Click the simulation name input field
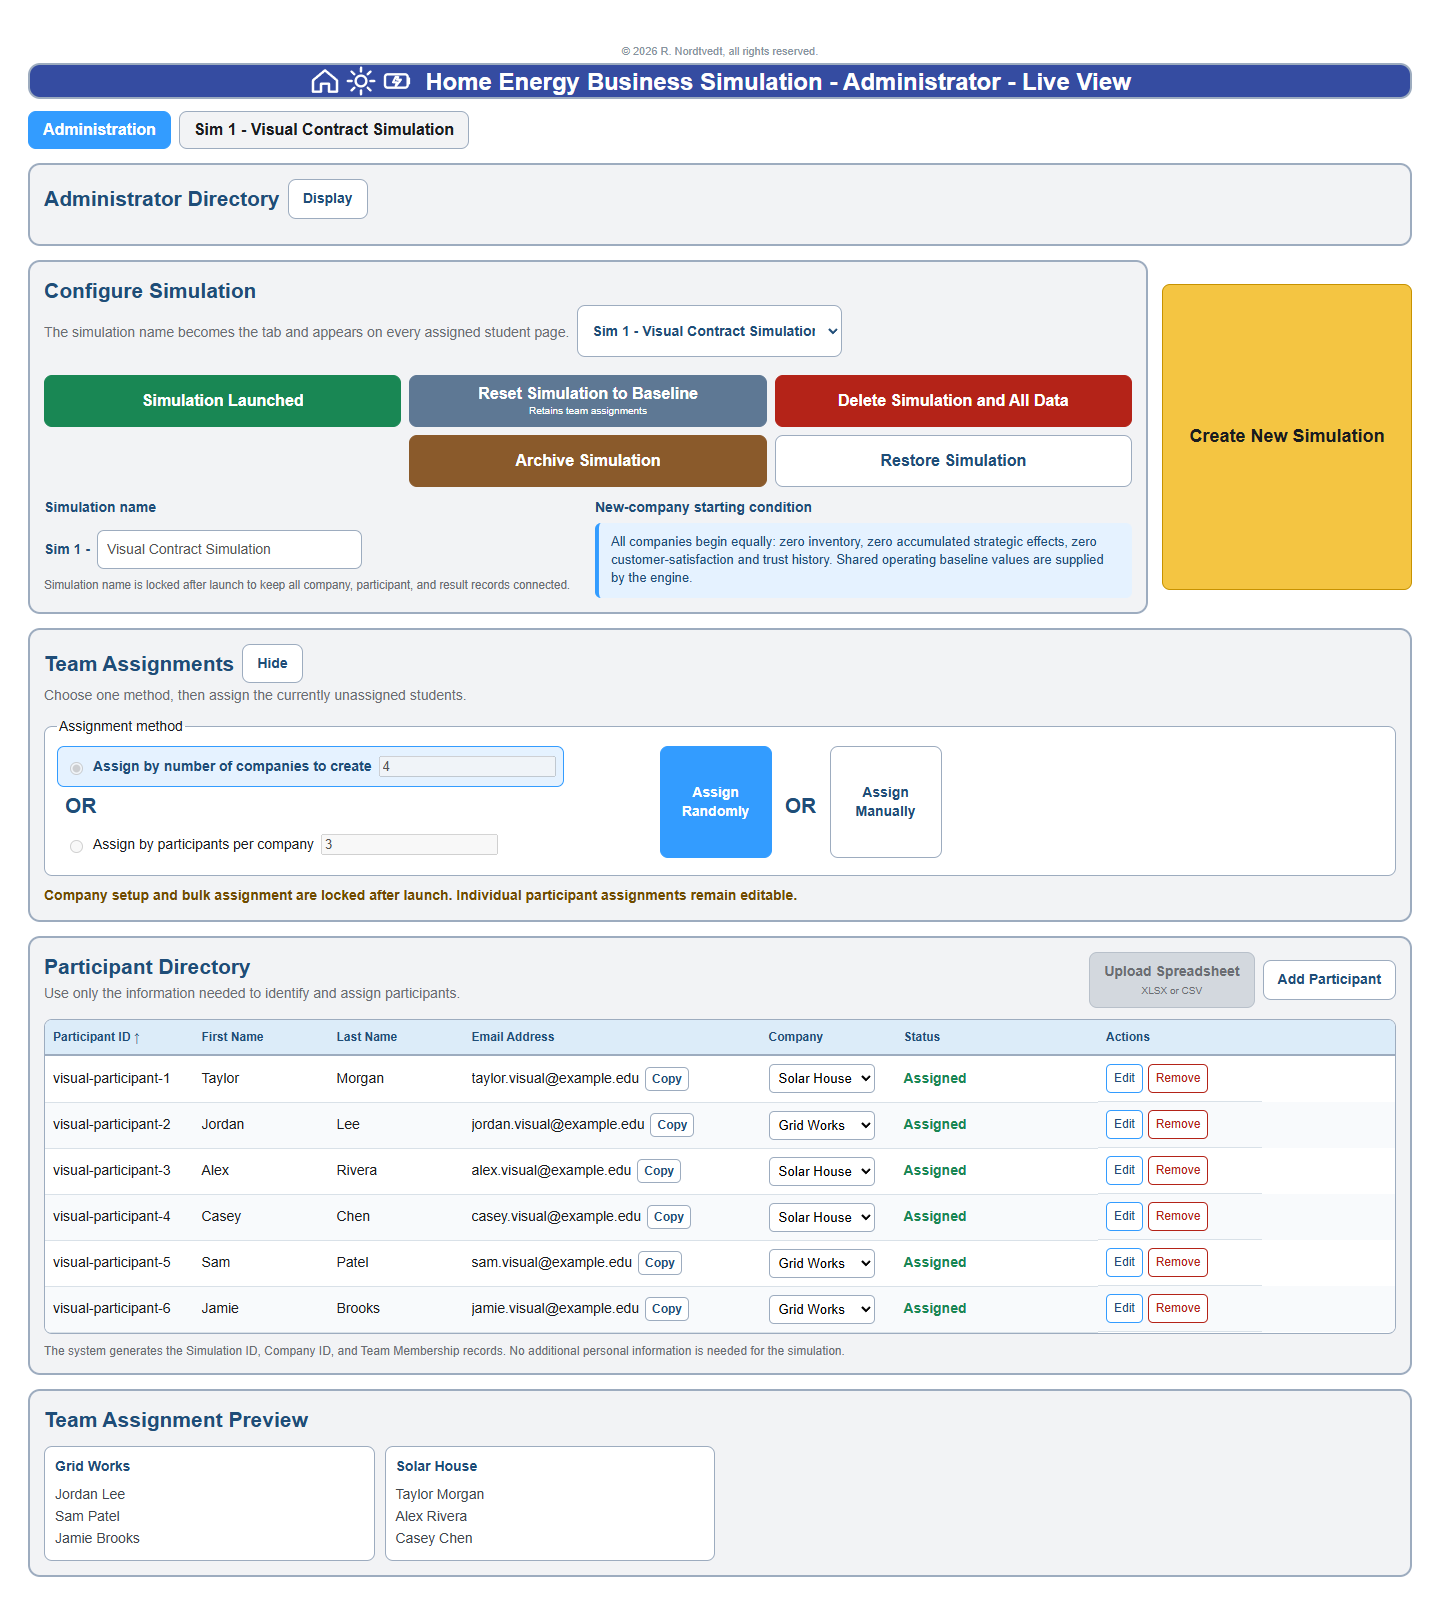Image resolution: width=1440 pixels, height=1619 pixels. 229,550
